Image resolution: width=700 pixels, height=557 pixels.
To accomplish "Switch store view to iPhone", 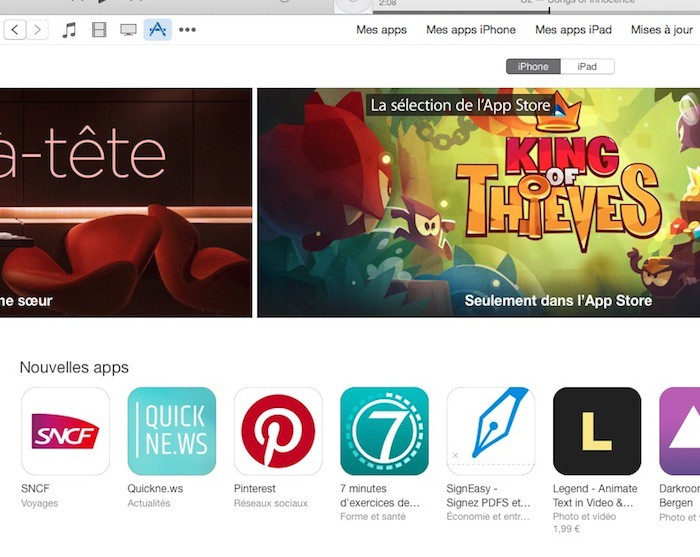I will [x=533, y=67].
